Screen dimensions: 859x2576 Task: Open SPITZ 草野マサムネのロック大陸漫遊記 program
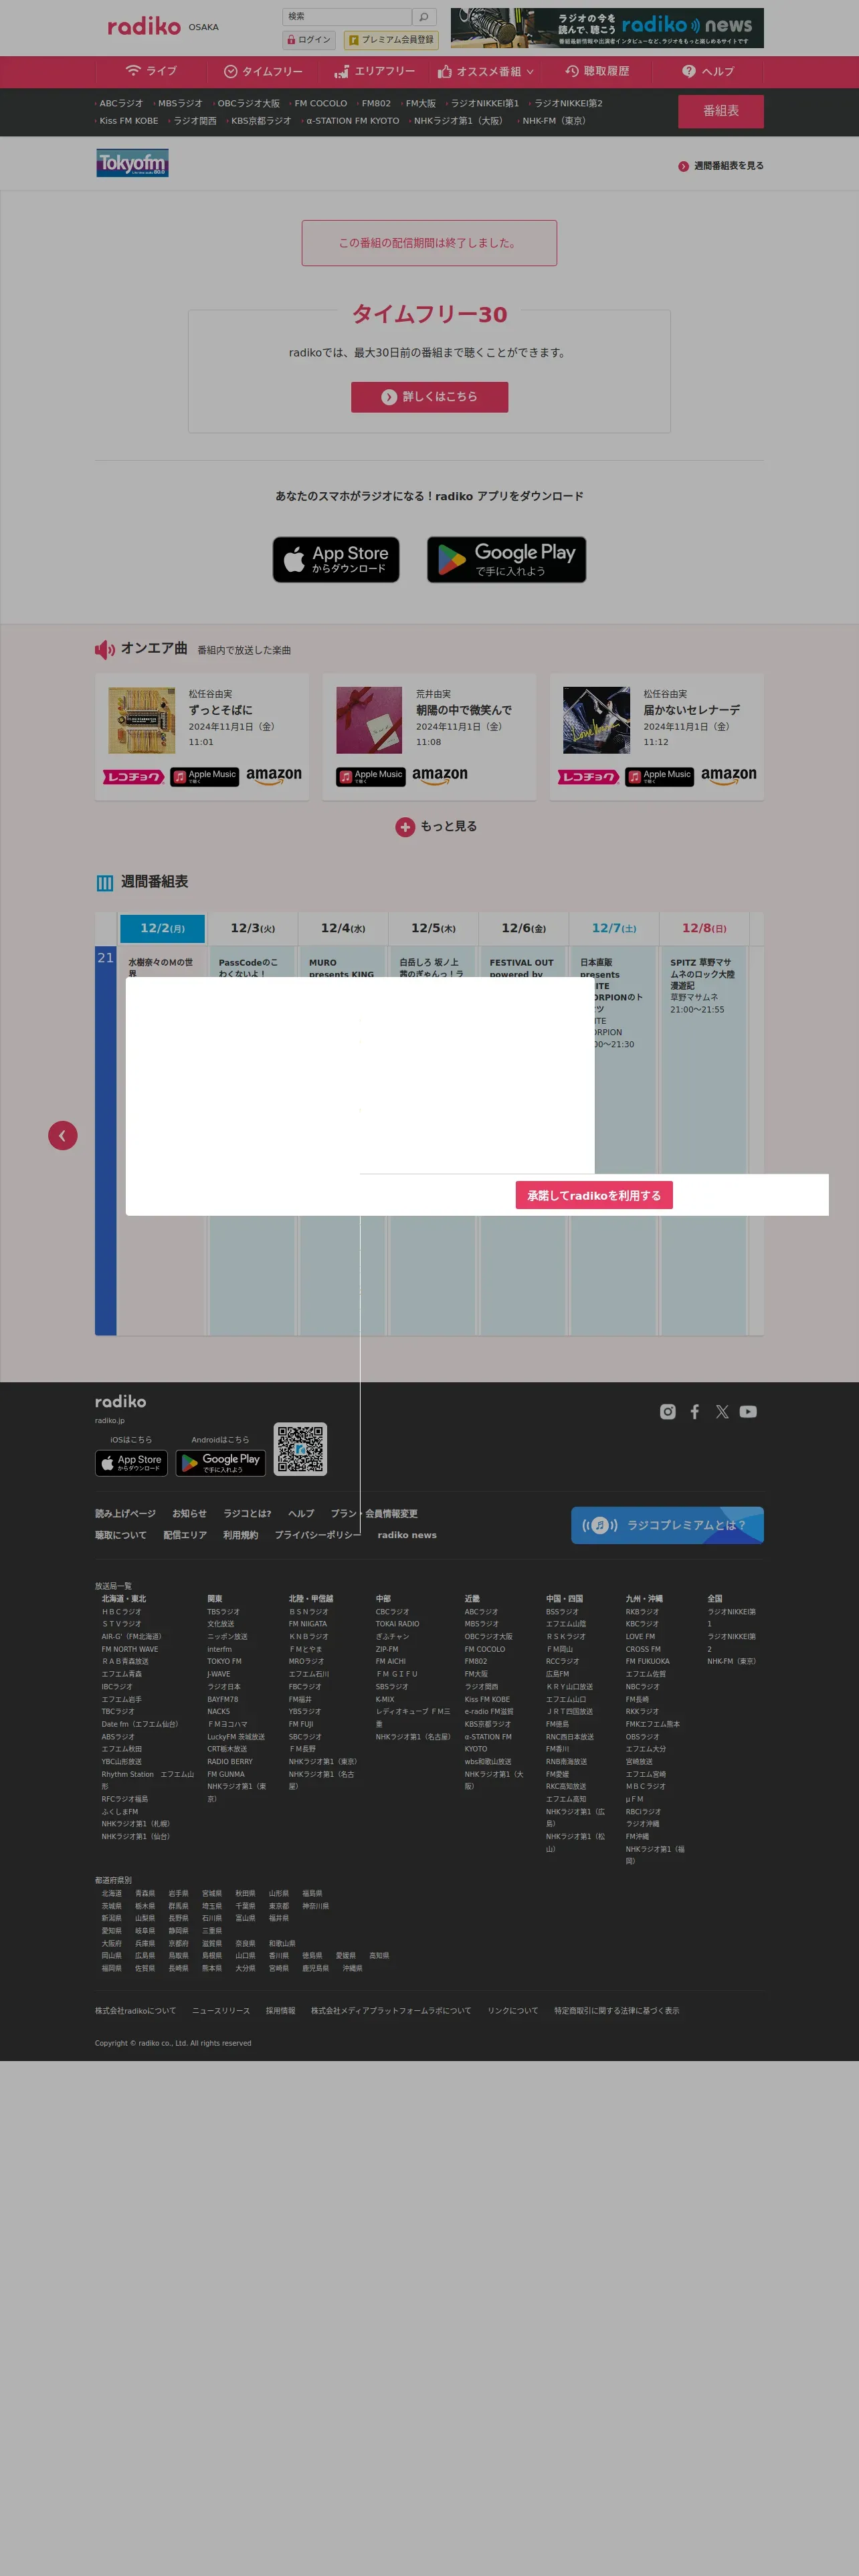coord(703,985)
